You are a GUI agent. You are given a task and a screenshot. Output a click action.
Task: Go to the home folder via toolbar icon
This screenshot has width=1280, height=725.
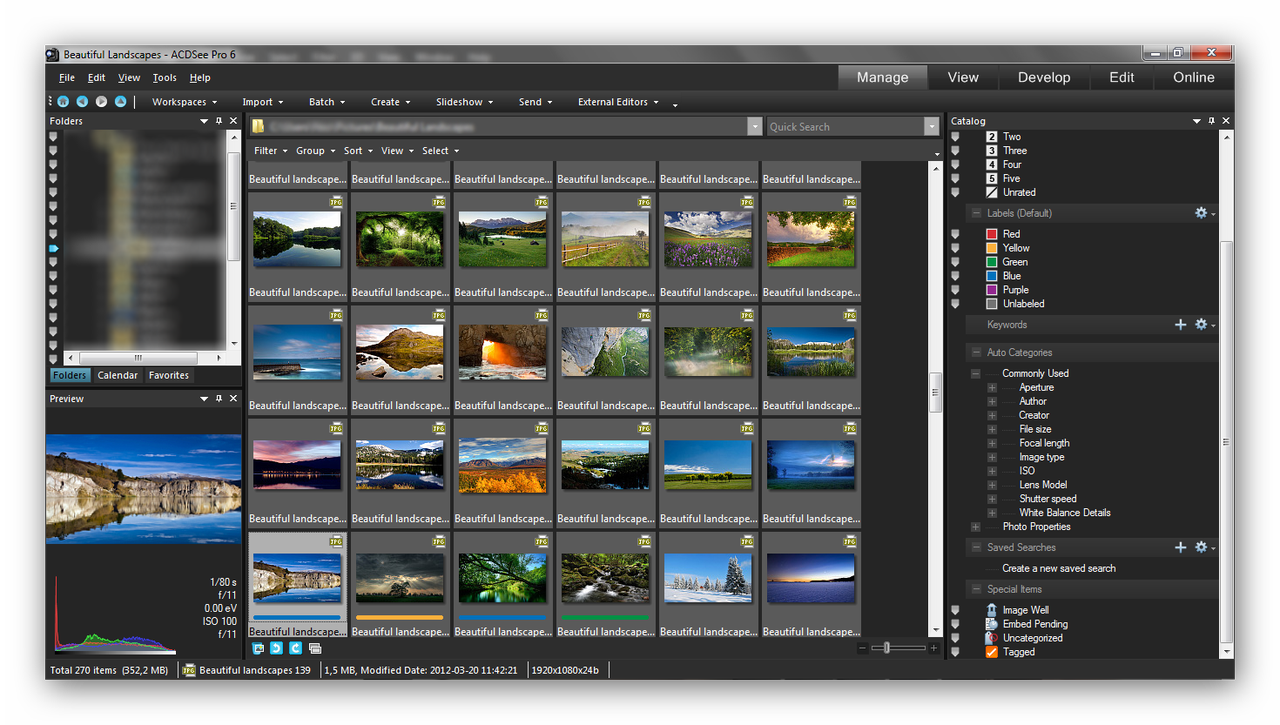[x=63, y=102]
